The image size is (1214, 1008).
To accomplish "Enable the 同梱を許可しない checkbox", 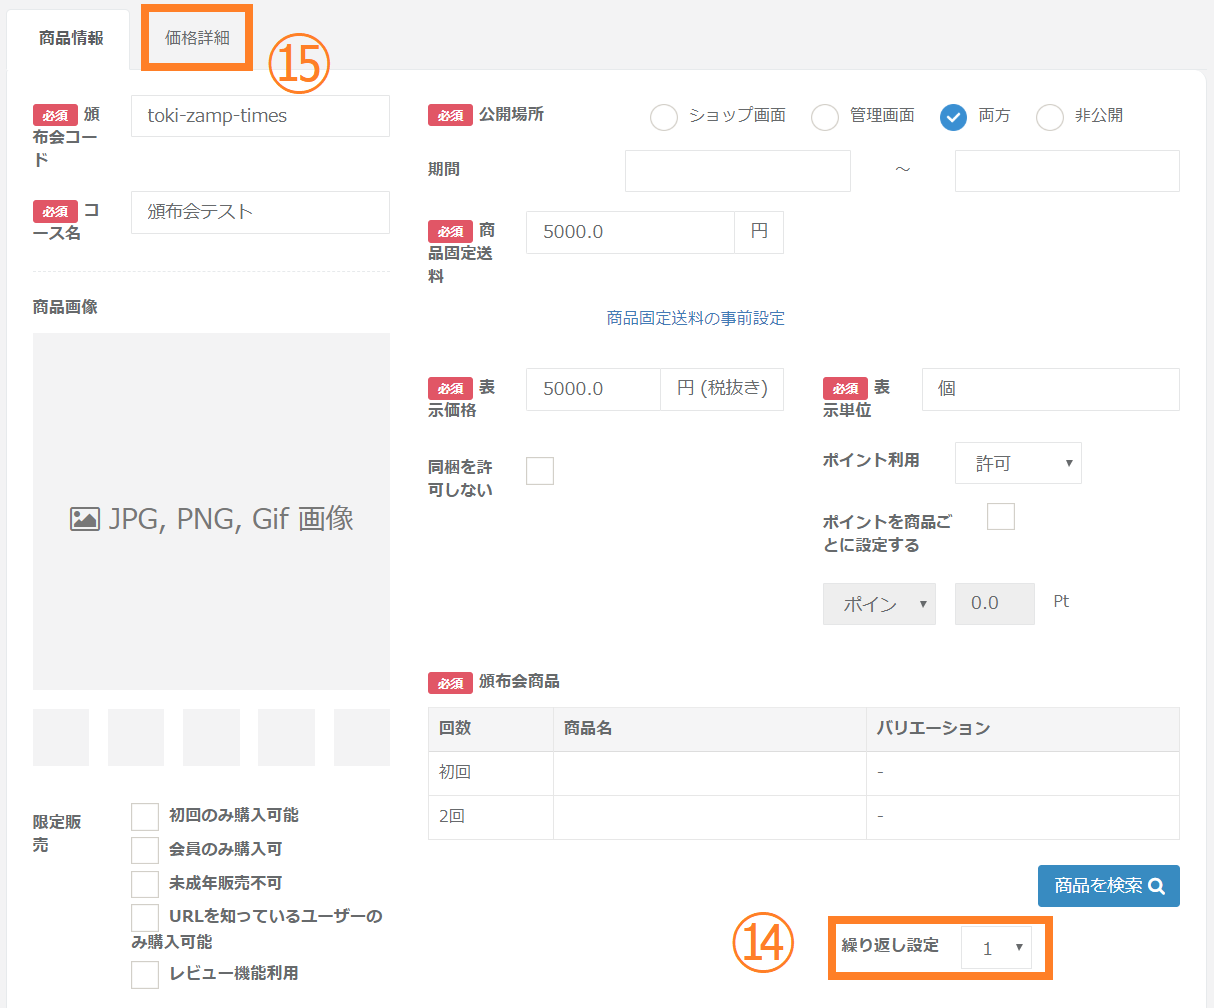I will pos(540,471).
